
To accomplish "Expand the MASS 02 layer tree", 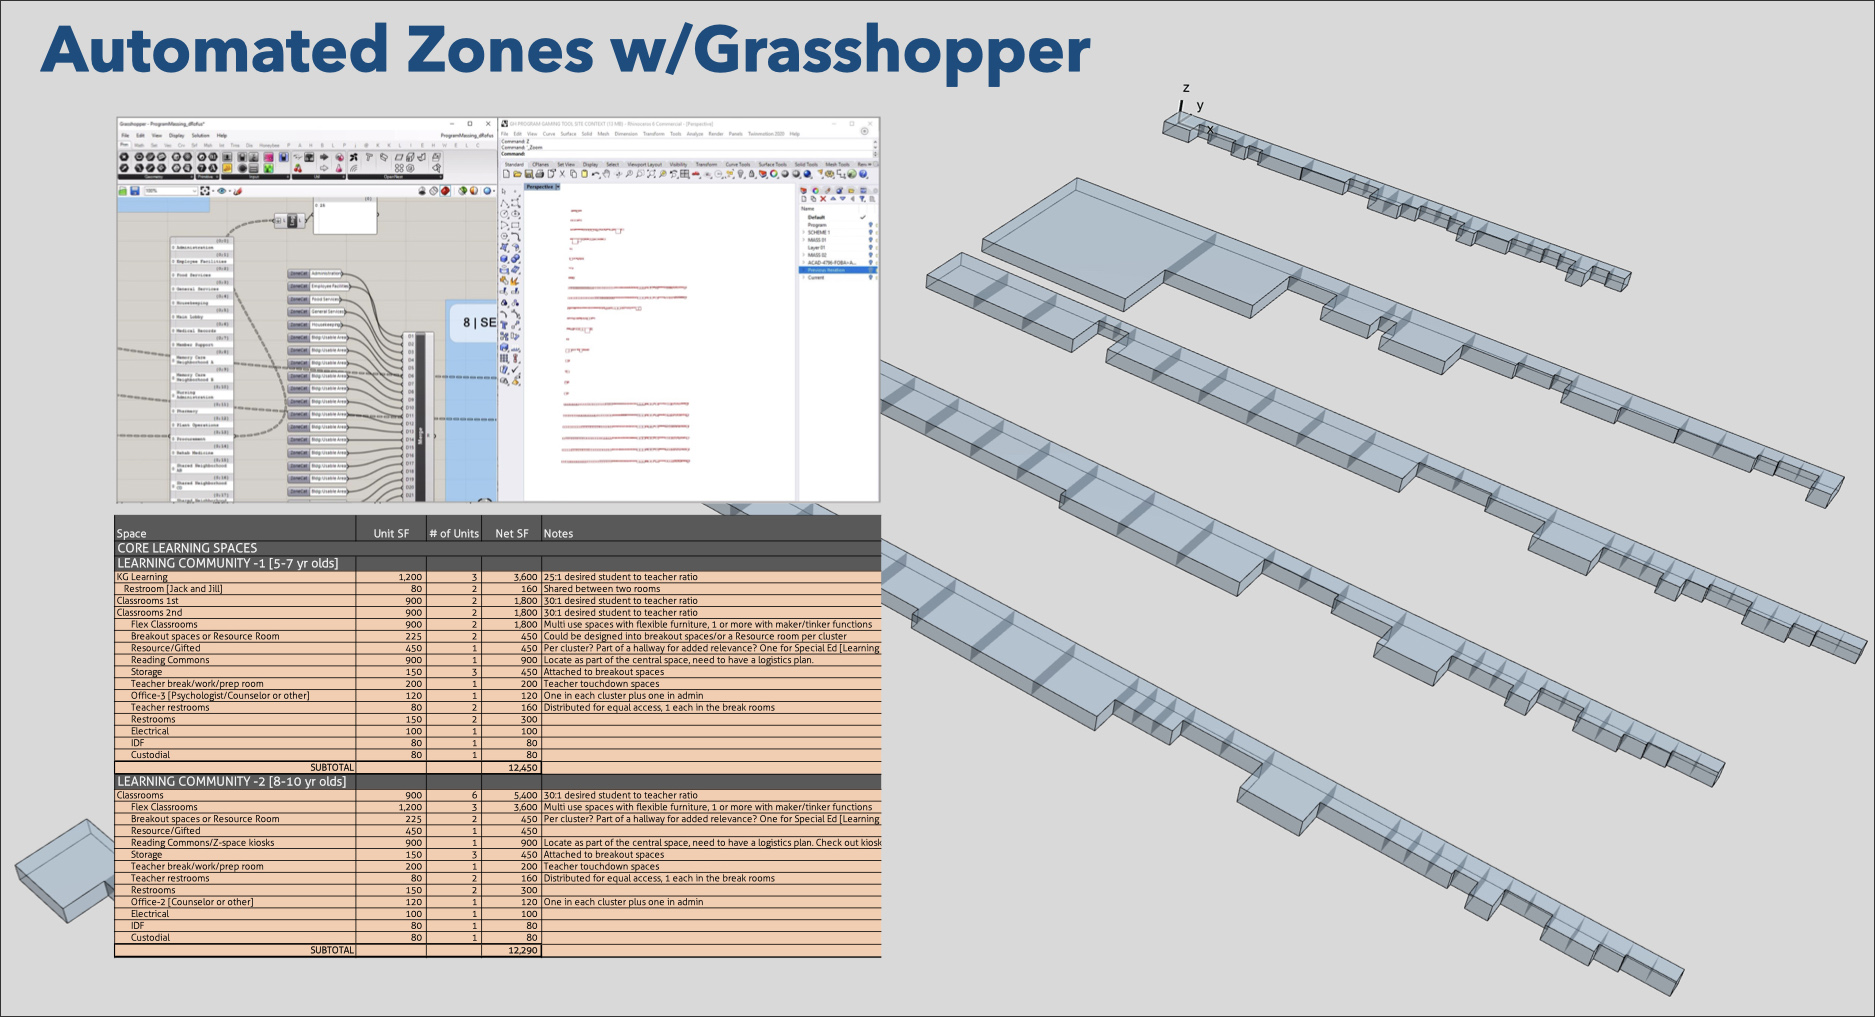I will click(803, 255).
